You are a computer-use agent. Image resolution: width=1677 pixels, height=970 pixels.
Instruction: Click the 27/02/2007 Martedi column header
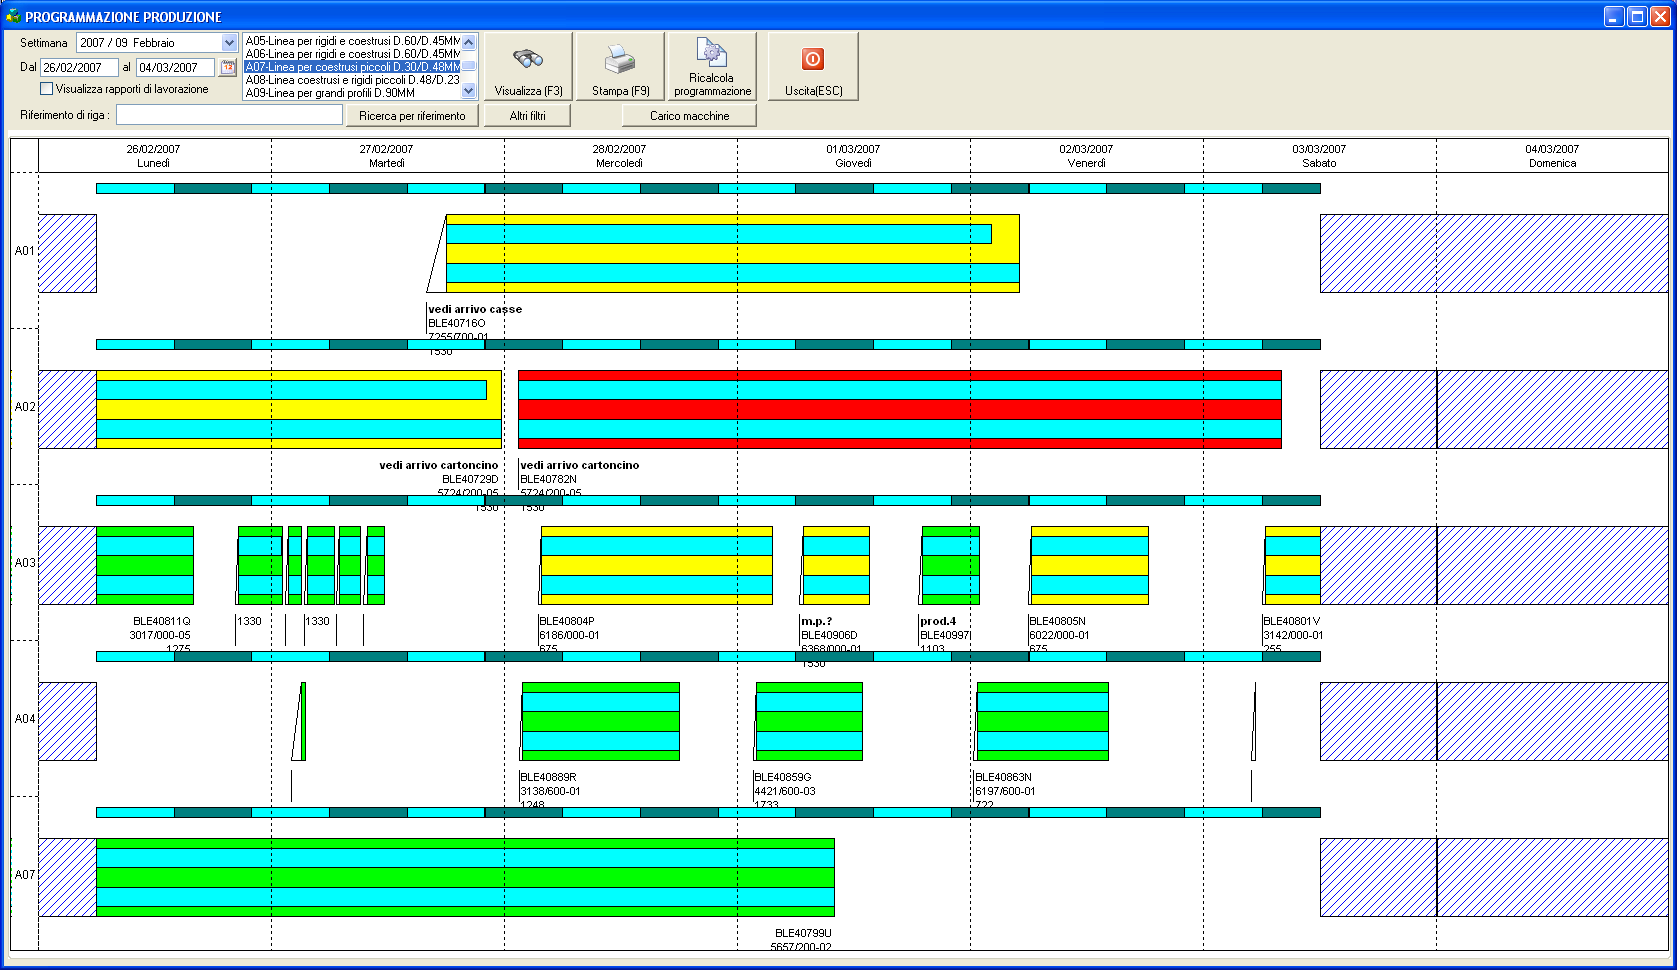(387, 156)
